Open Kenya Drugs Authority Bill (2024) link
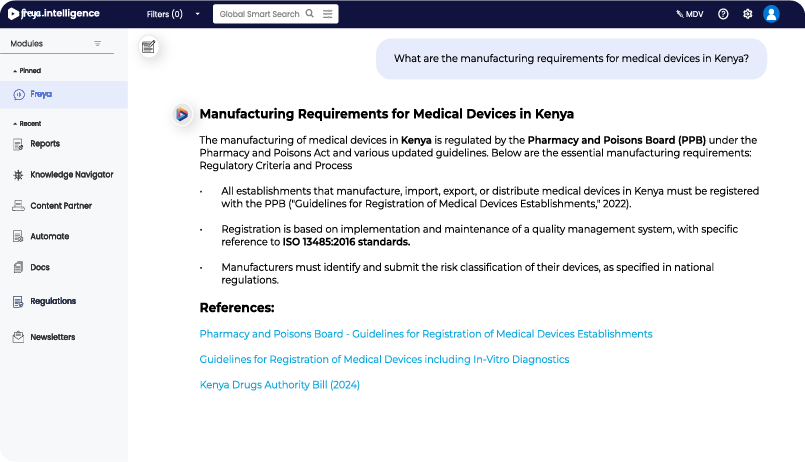Screen dimensions: 805x462 (279, 385)
